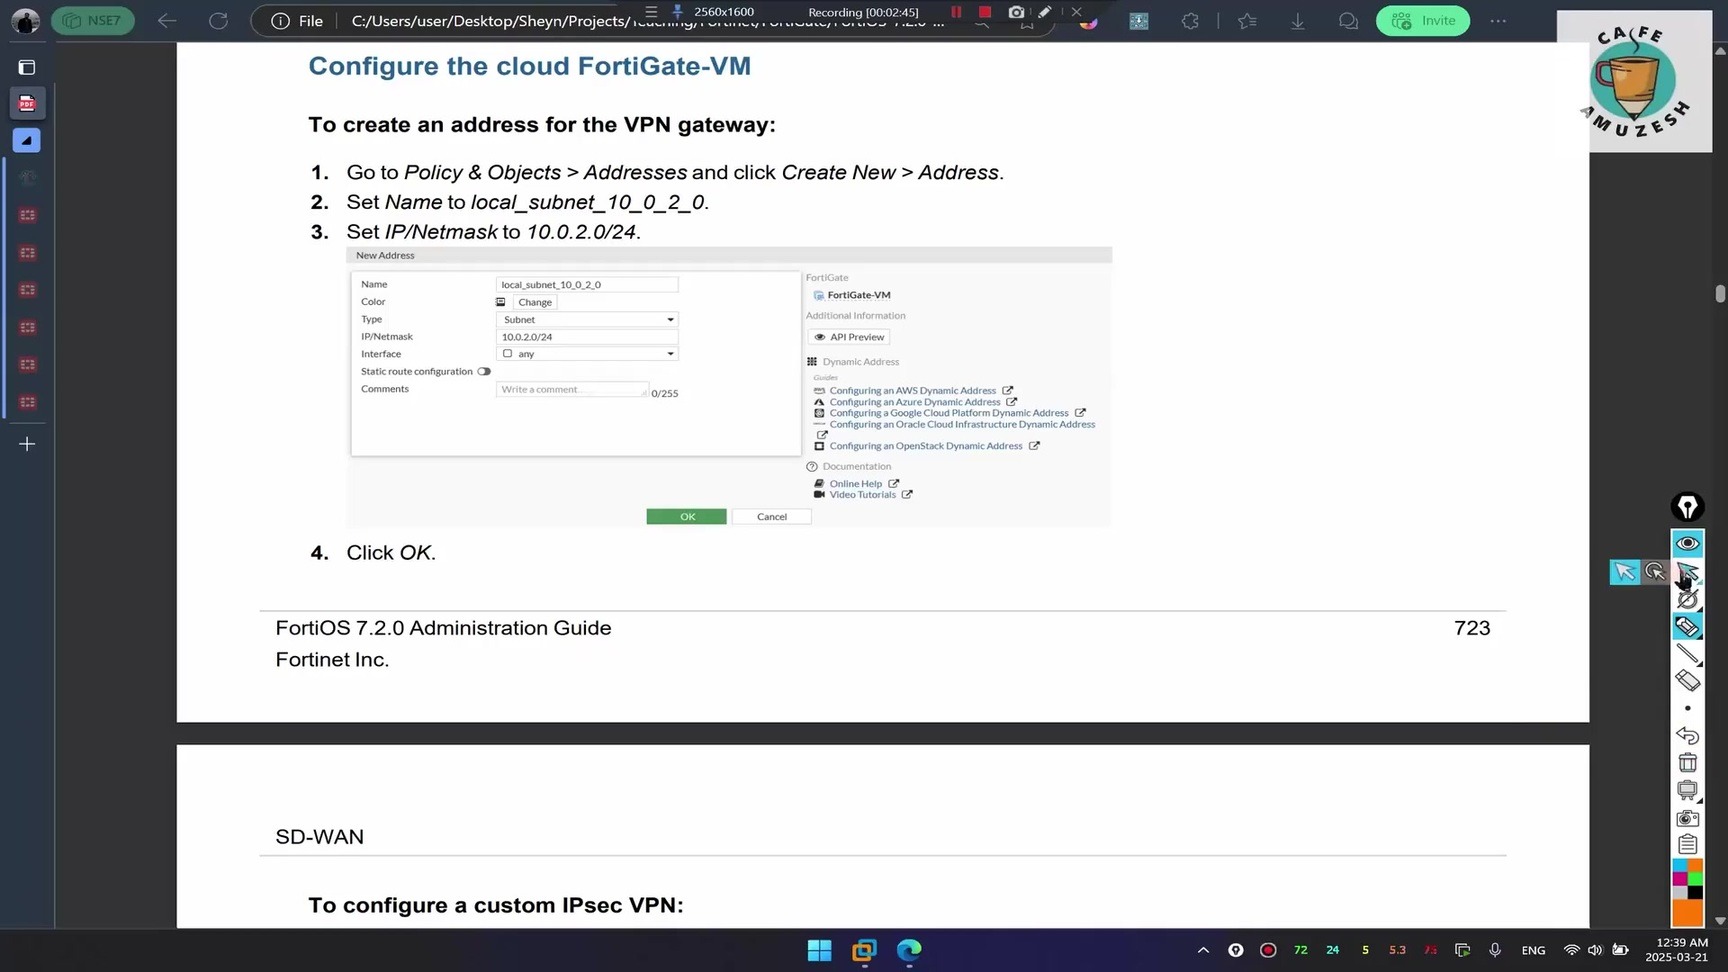Open Configuring an AWS Dynamic Address link
Screen dimensions: 1728x972
pyautogui.click(x=913, y=391)
